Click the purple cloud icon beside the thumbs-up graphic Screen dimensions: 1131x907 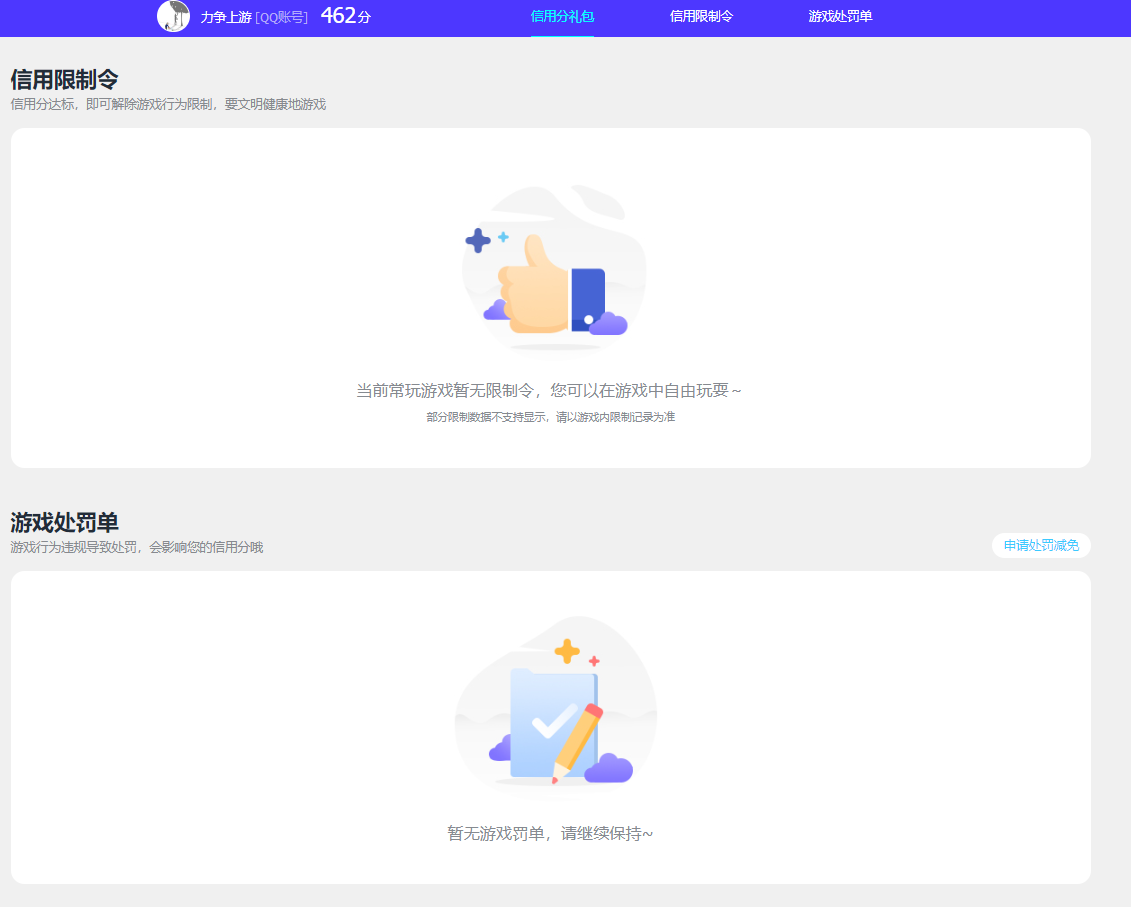coord(609,325)
